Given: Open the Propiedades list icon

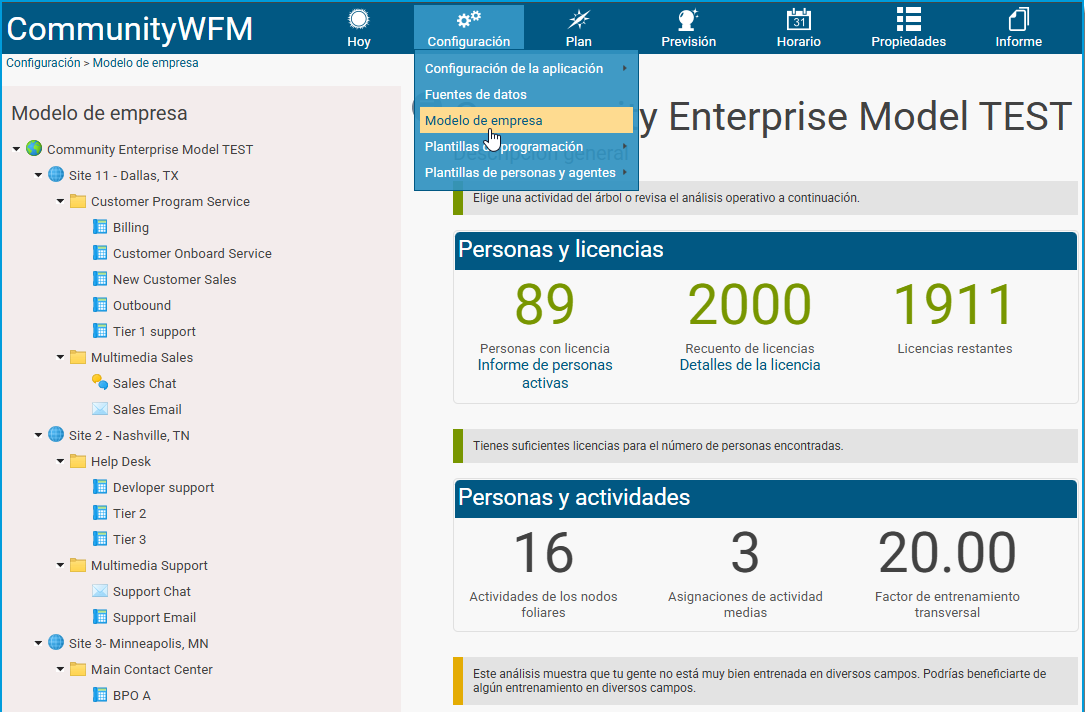Looking at the screenshot, I should [909, 19].
